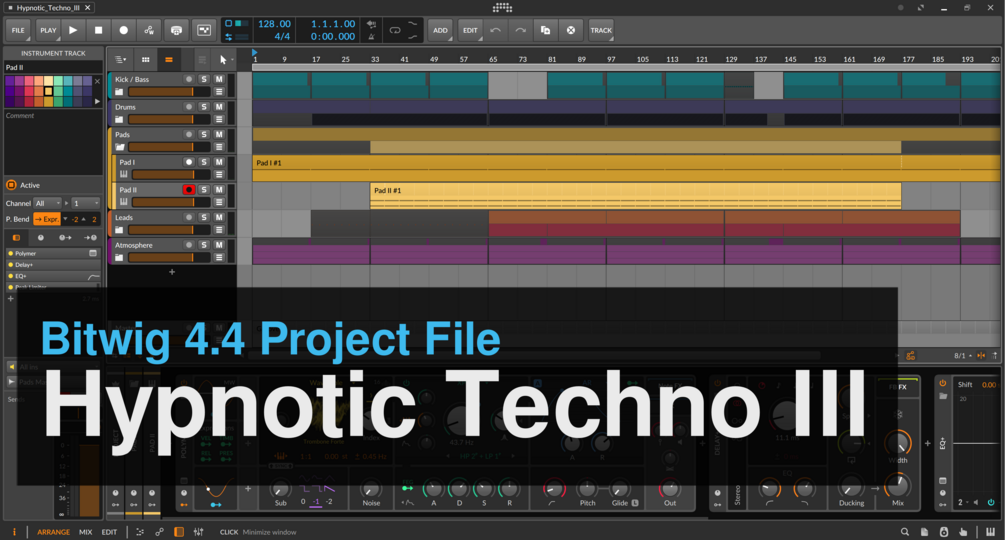1005x540 pixels.
Task: Toggle the device panel icon in the footer
Action: 179,532
